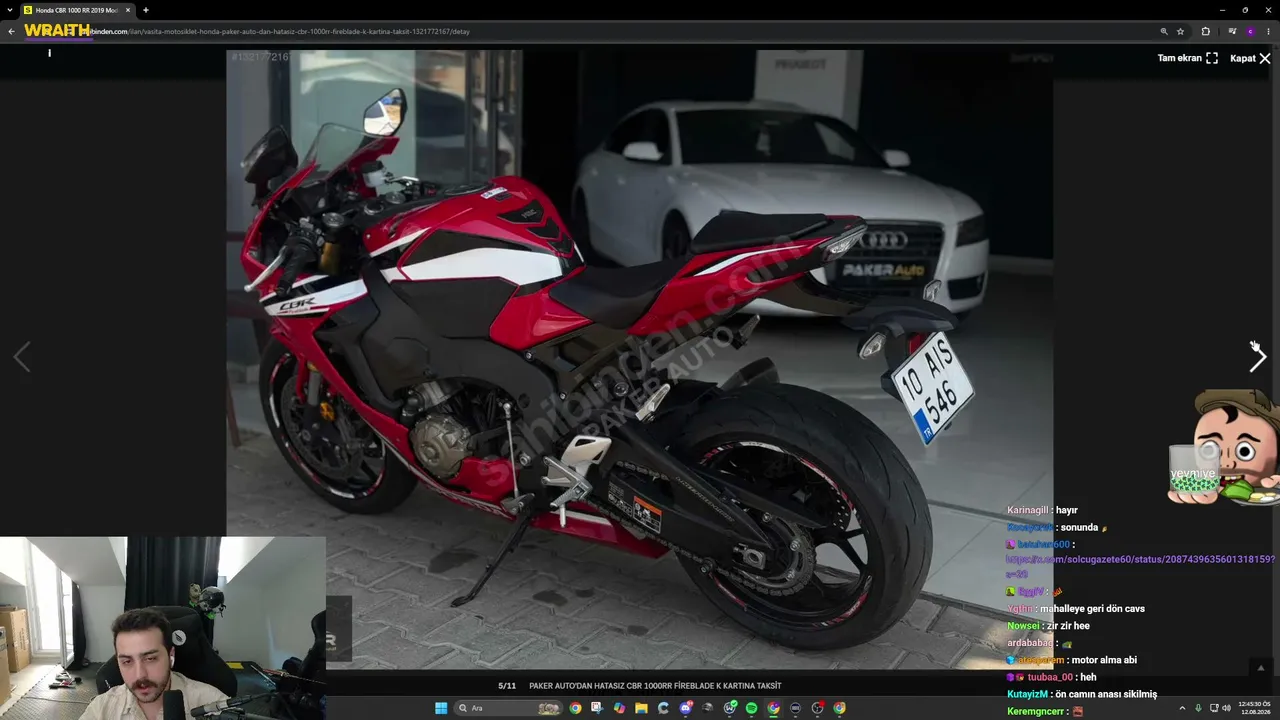The image size is (1280, 720).
Task: Open Spotify from the taskbar
Action: pos(751,708)
